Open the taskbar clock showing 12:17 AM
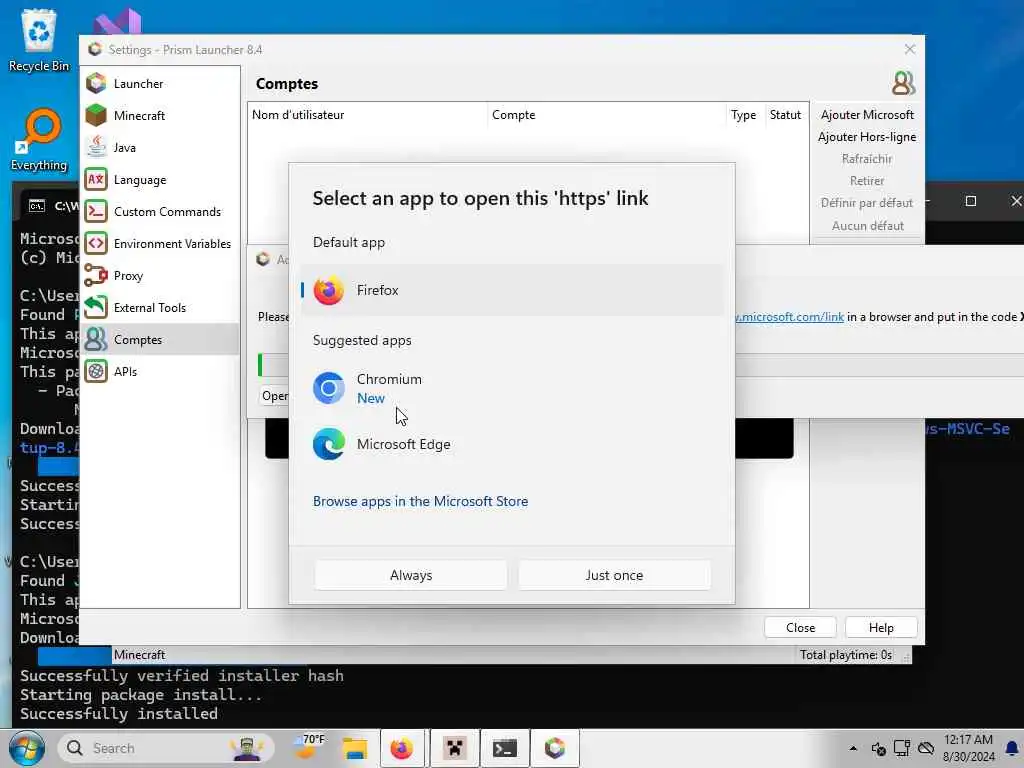 click(968, 748)
